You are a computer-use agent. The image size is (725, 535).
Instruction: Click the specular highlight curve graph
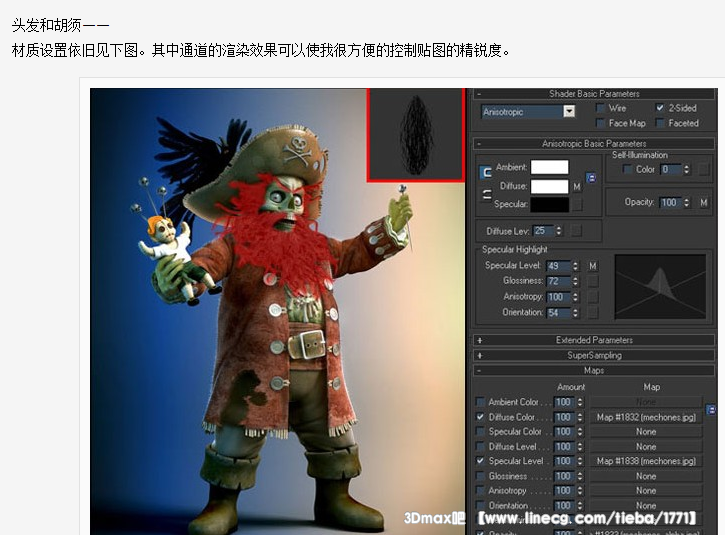[660, 287]
